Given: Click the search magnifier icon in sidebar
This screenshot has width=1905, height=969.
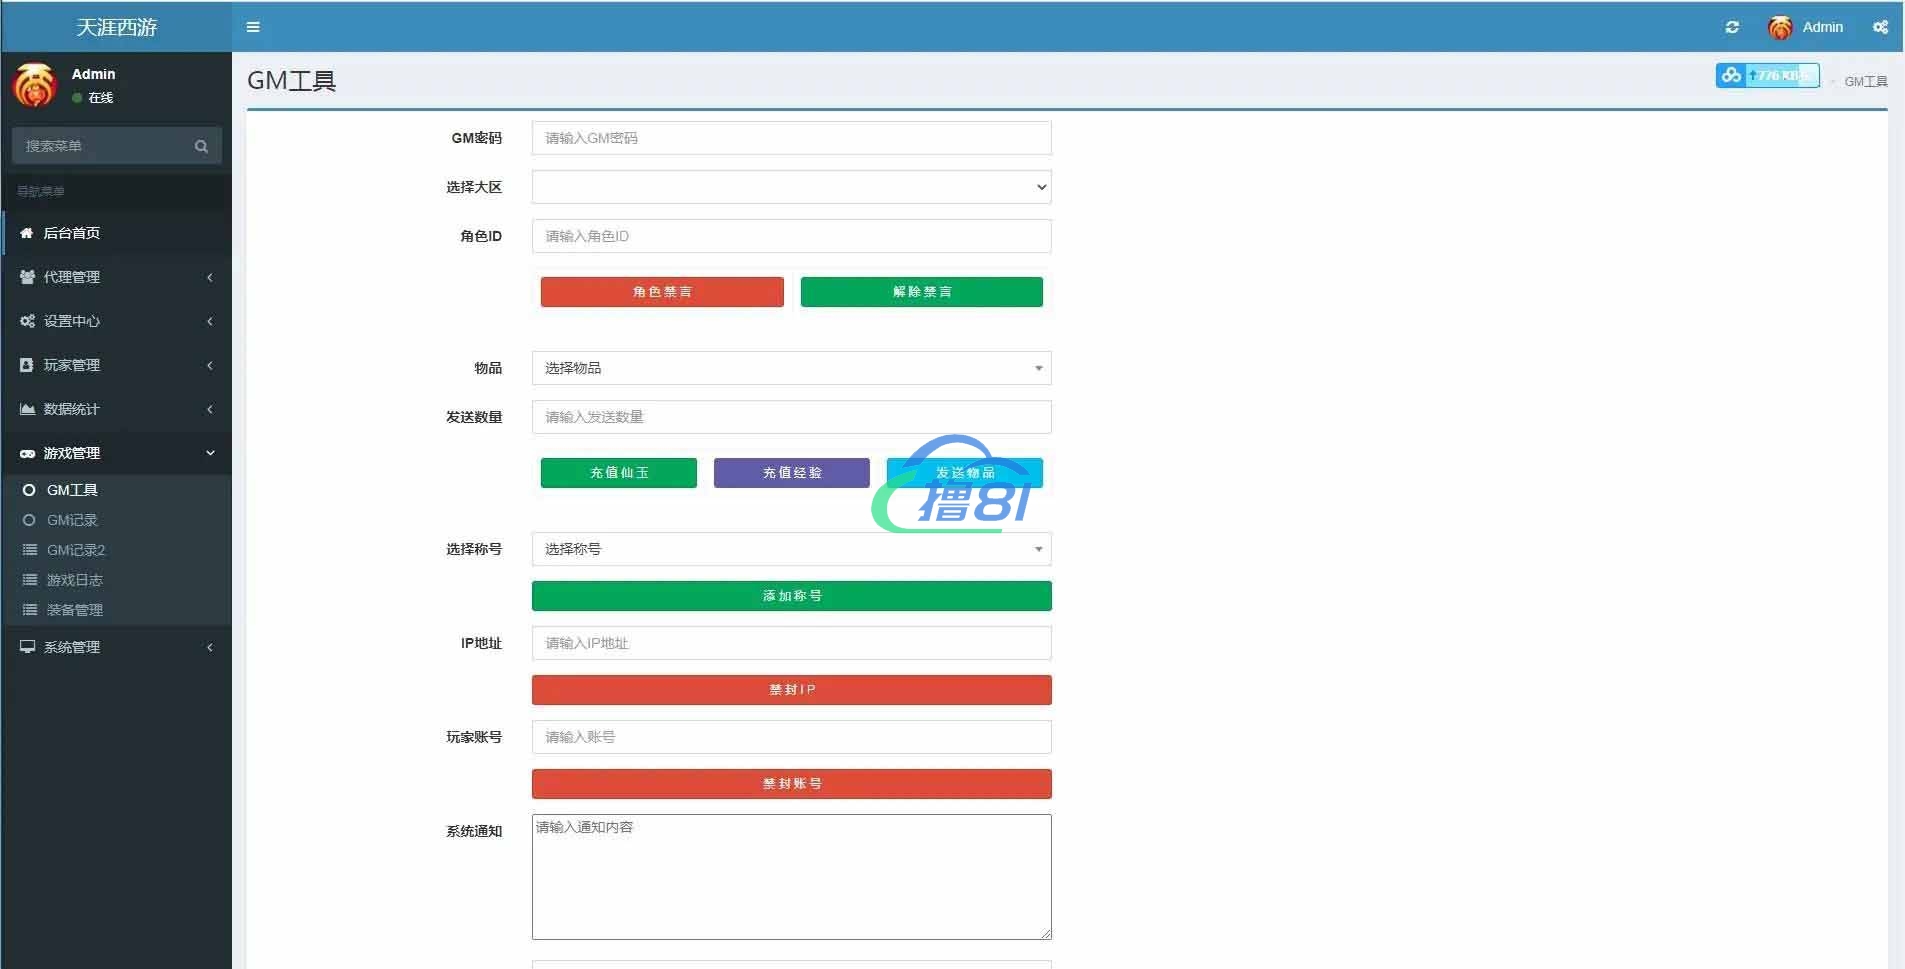Looking at the screenshot, I should pyautogui.click(x=201, y=146).
